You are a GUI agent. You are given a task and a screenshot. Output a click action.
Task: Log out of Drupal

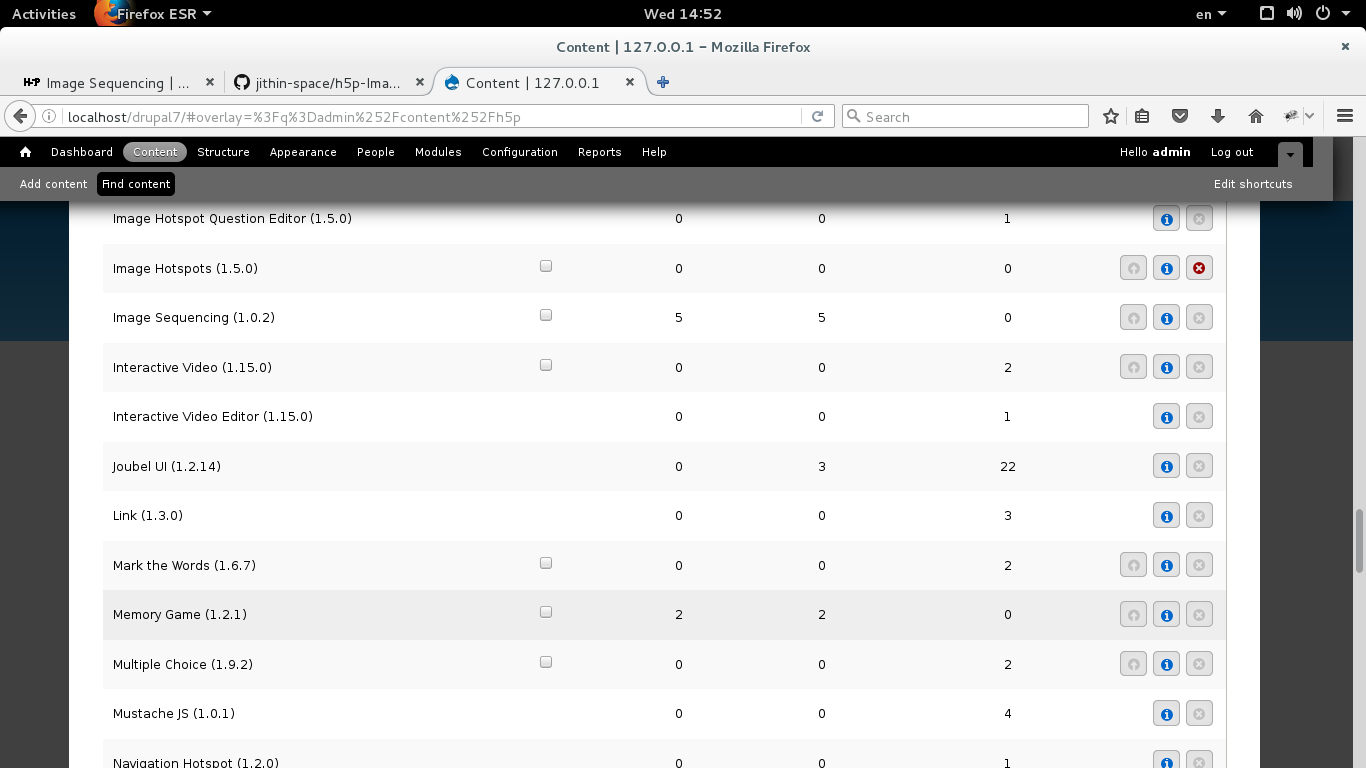click(x=1232, y=152)
